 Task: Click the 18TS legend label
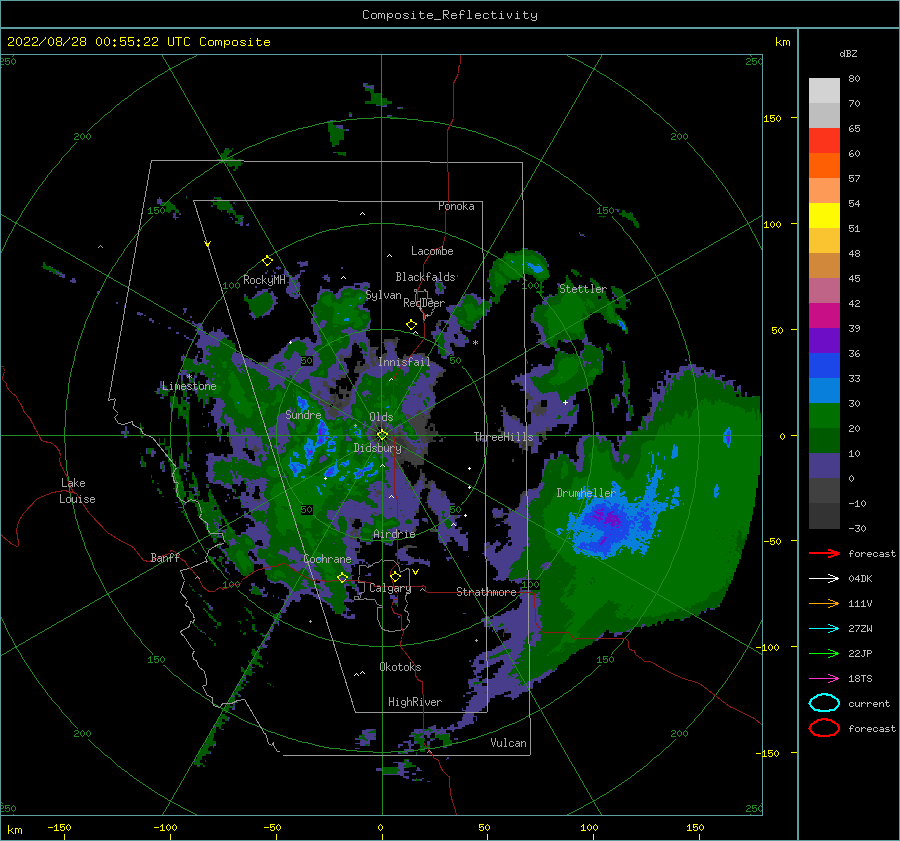pyautogui.click(x=860, y=679)
